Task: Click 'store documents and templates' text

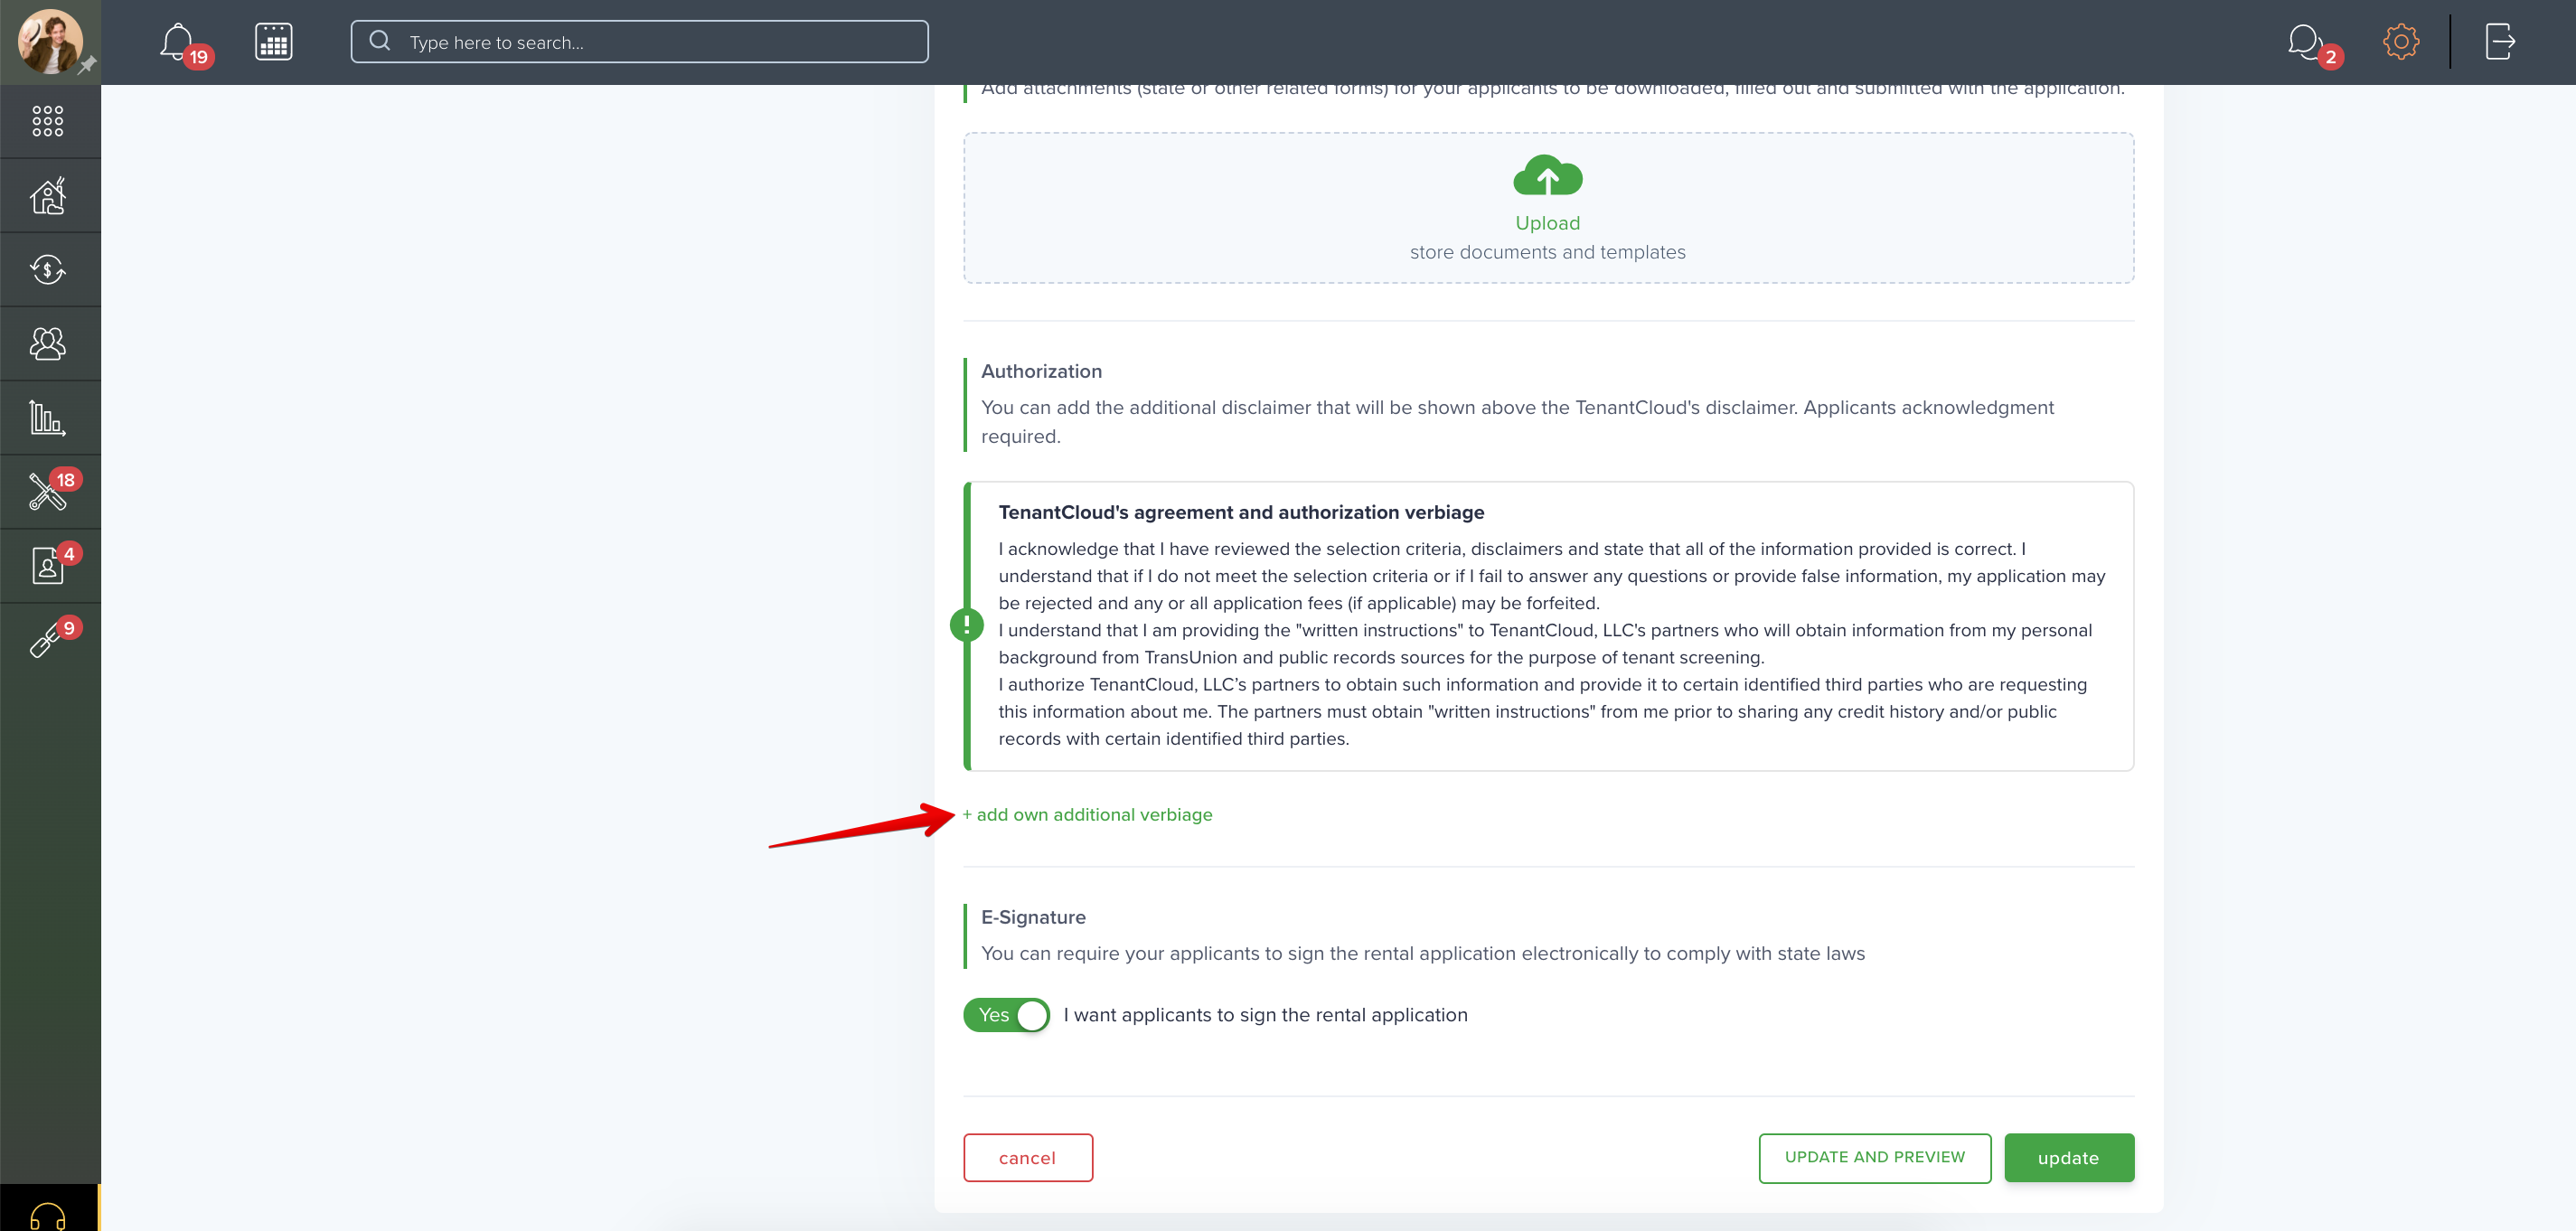Action: pos(1547,252)
